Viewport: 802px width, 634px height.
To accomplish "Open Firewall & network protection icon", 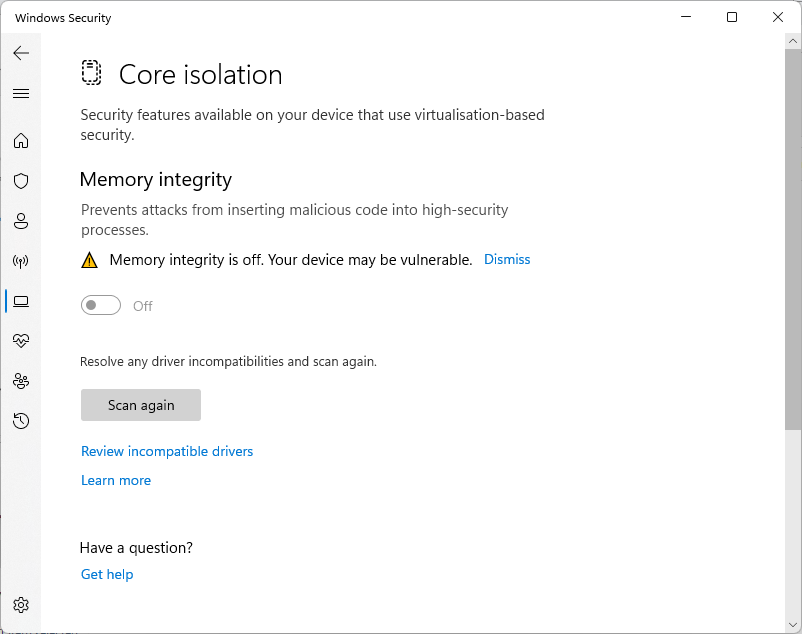I will point(21,261).
